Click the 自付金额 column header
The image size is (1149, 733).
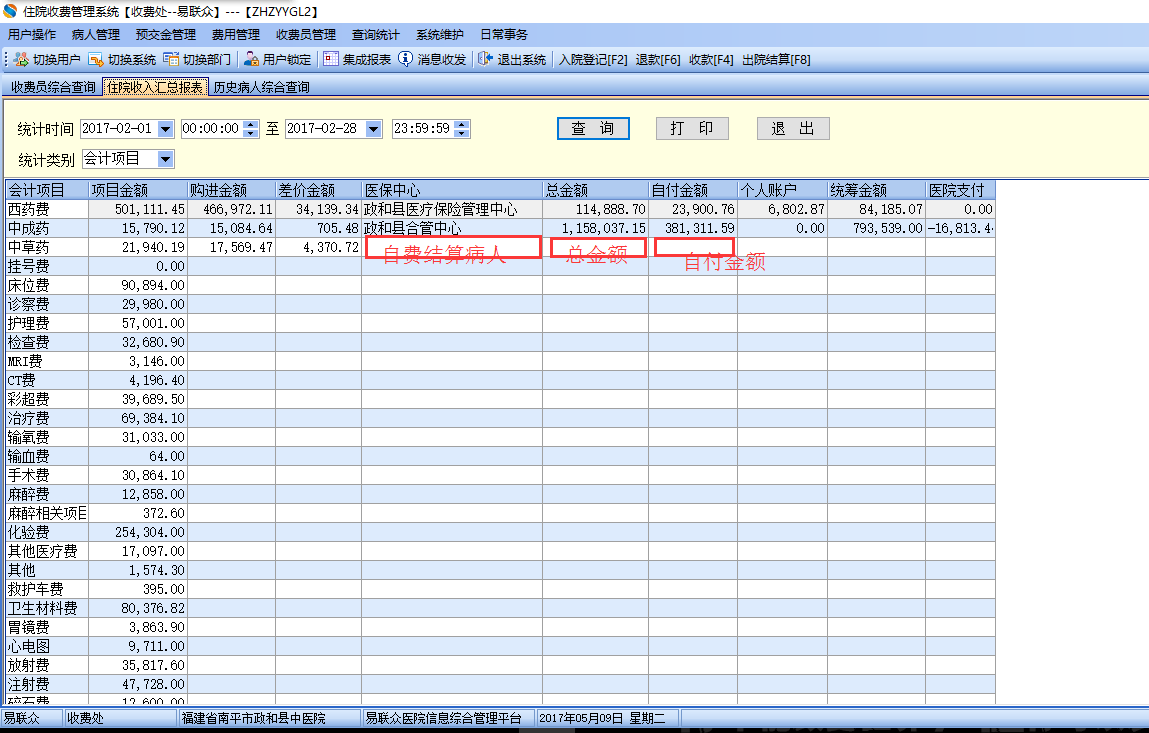693,190
